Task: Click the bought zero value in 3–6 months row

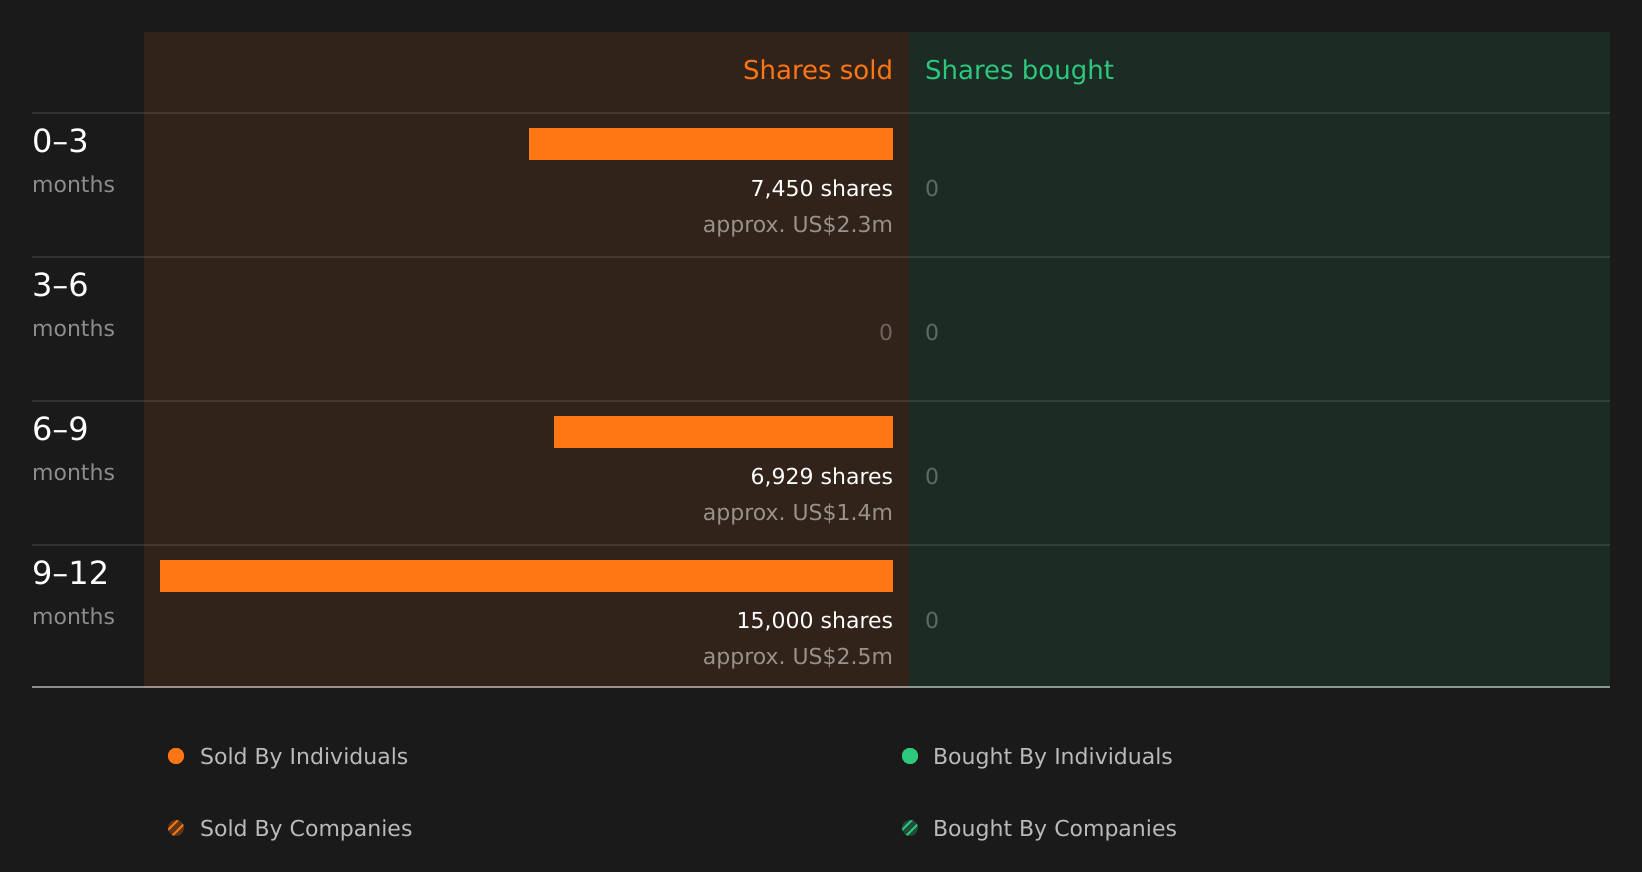Action: (932, 333)
